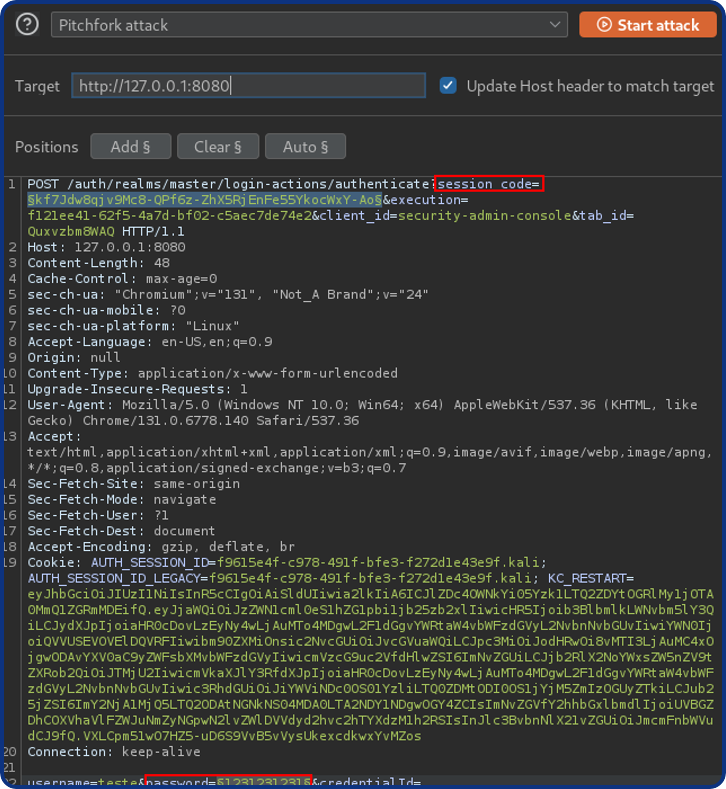Image resolution: width=726 pixels, height=789 pixels.
Task: Click the Target URL input field
Action: 248,86
